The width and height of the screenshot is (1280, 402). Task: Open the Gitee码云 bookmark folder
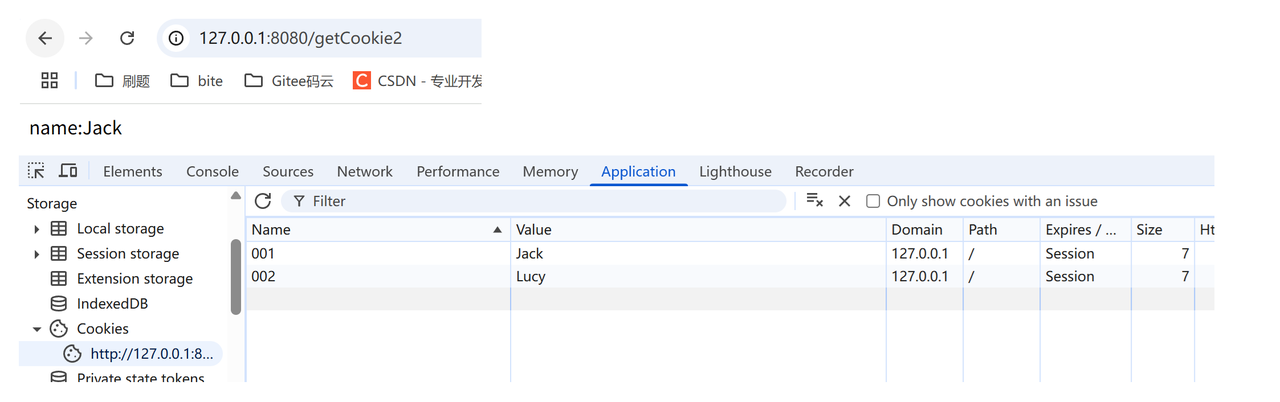pos(289,81)
